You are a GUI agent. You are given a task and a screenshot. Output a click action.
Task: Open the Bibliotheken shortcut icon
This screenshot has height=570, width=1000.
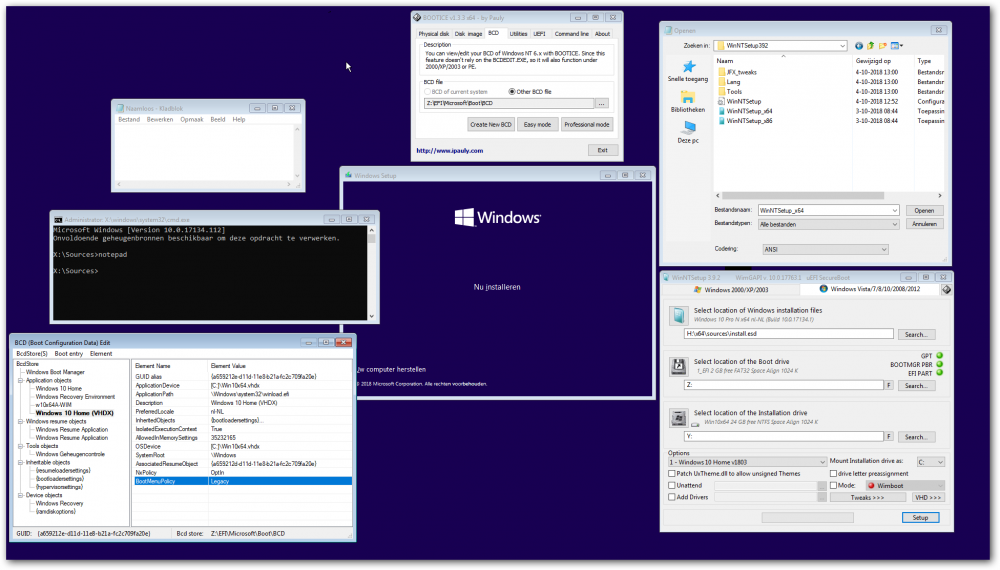point(688,97)
